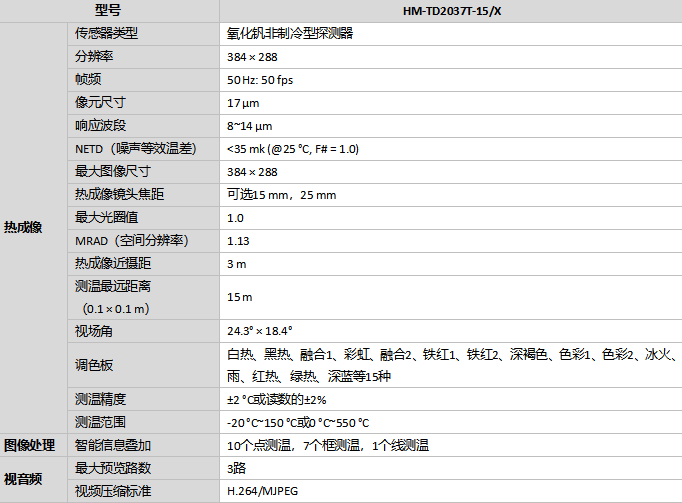Select the model name HM-TD2037T-15/X
The width and height of the screenshot is (682, 503).
pos(451,11)
